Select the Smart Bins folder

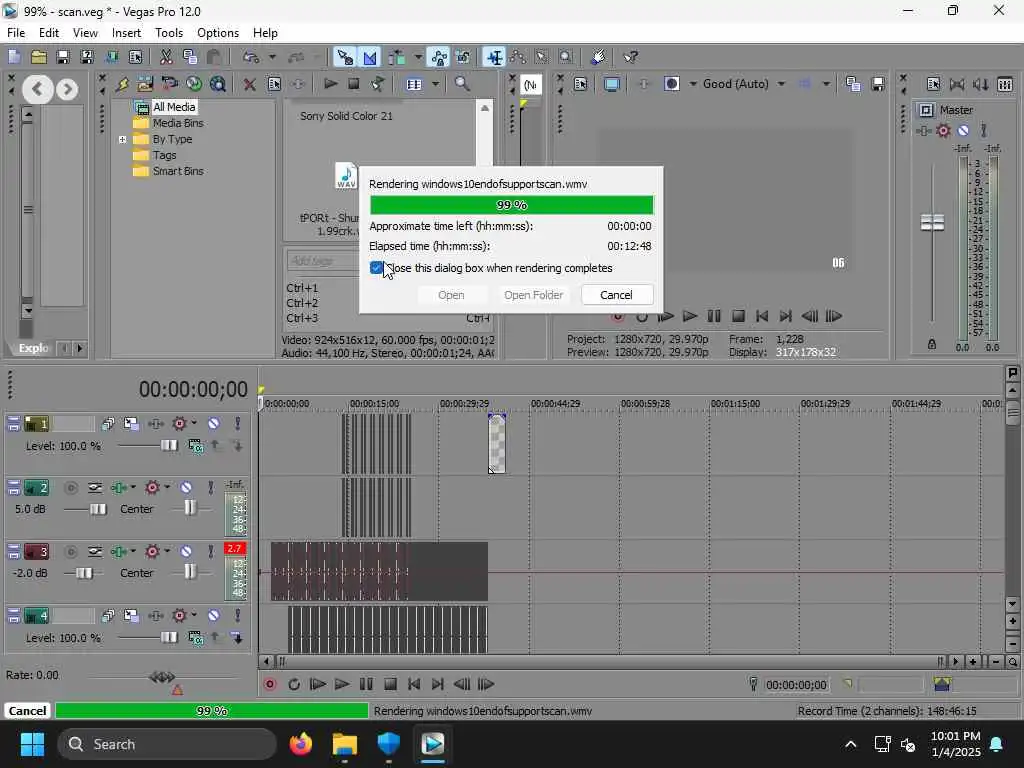(x=178, y=171)
